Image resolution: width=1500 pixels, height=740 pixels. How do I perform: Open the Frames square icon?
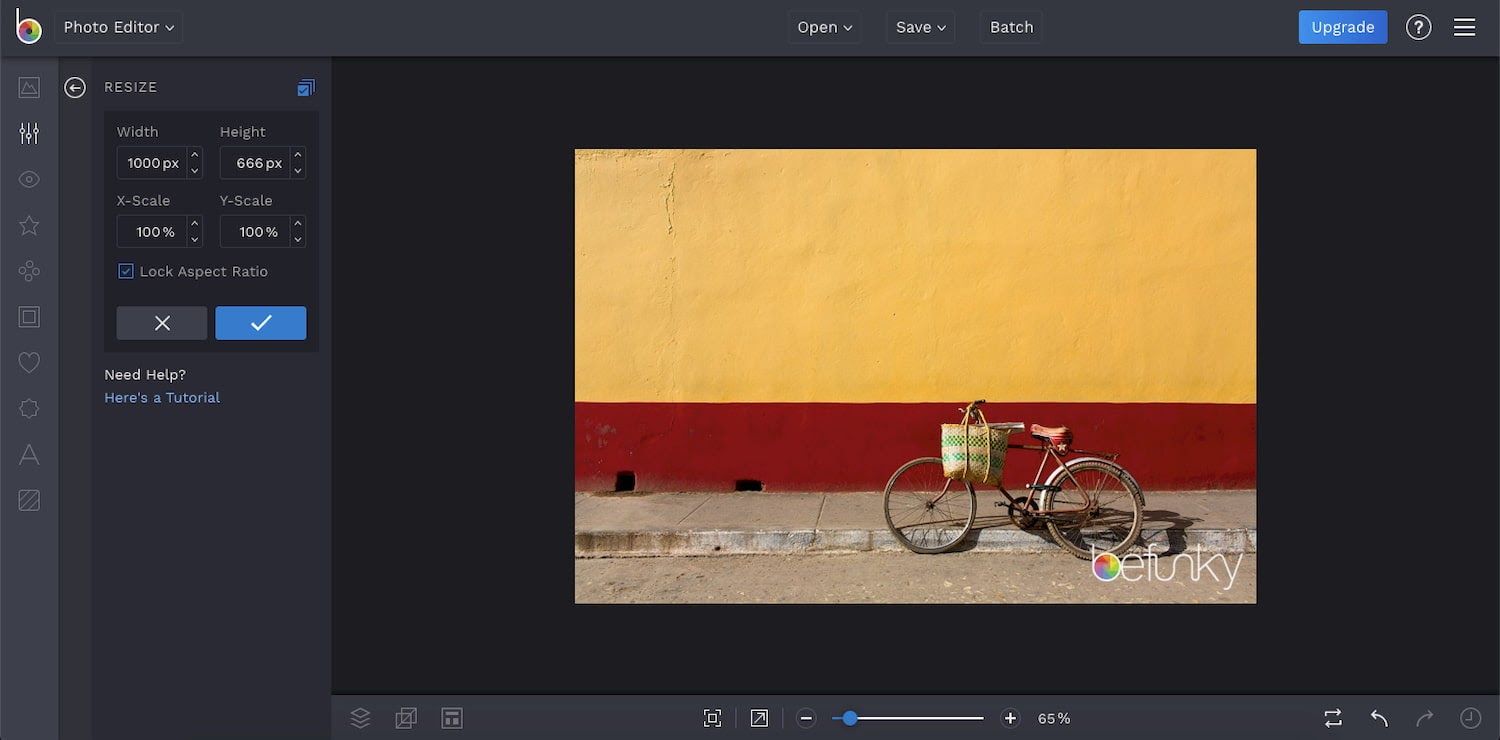pyautogui.click(x=29, y=317)
